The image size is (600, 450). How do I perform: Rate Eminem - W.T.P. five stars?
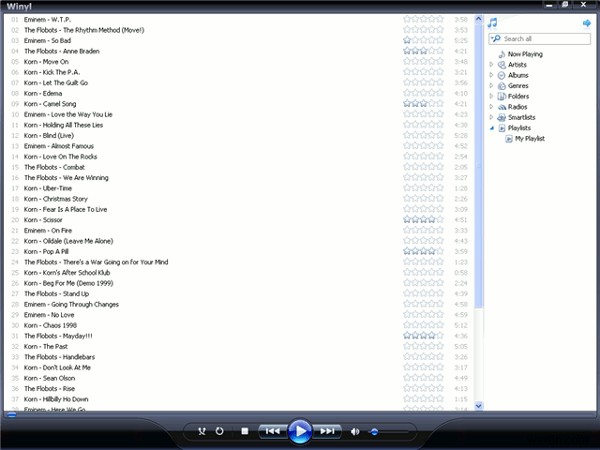440,19
